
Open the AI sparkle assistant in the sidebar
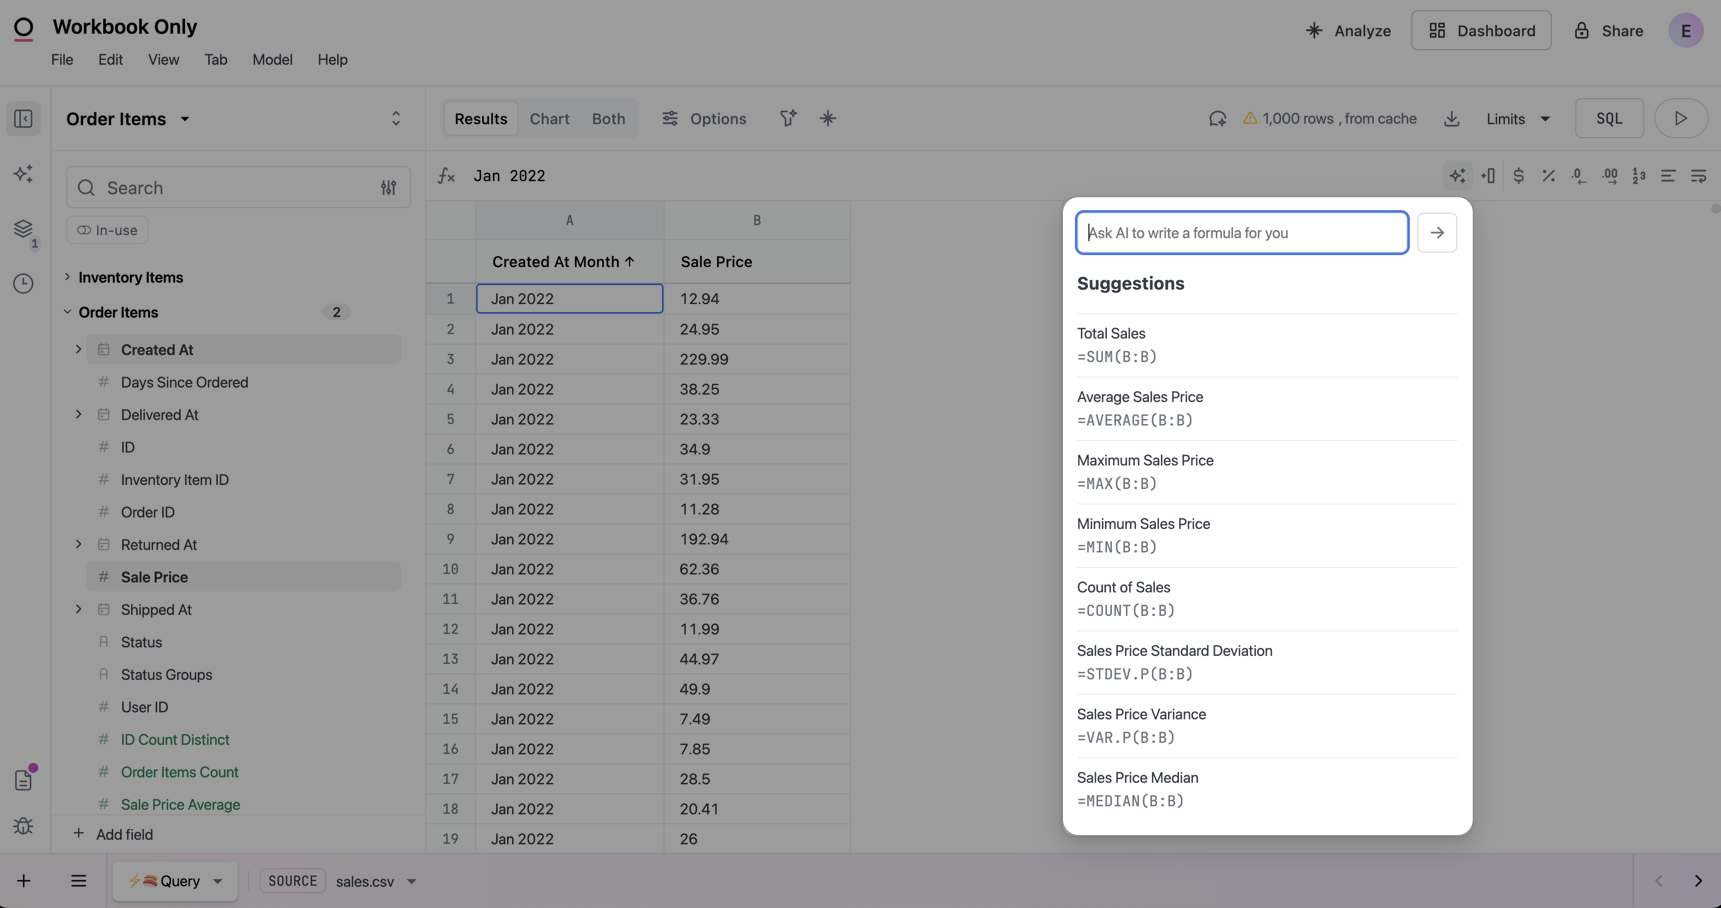pyautogui.click(x=23, y=173)
